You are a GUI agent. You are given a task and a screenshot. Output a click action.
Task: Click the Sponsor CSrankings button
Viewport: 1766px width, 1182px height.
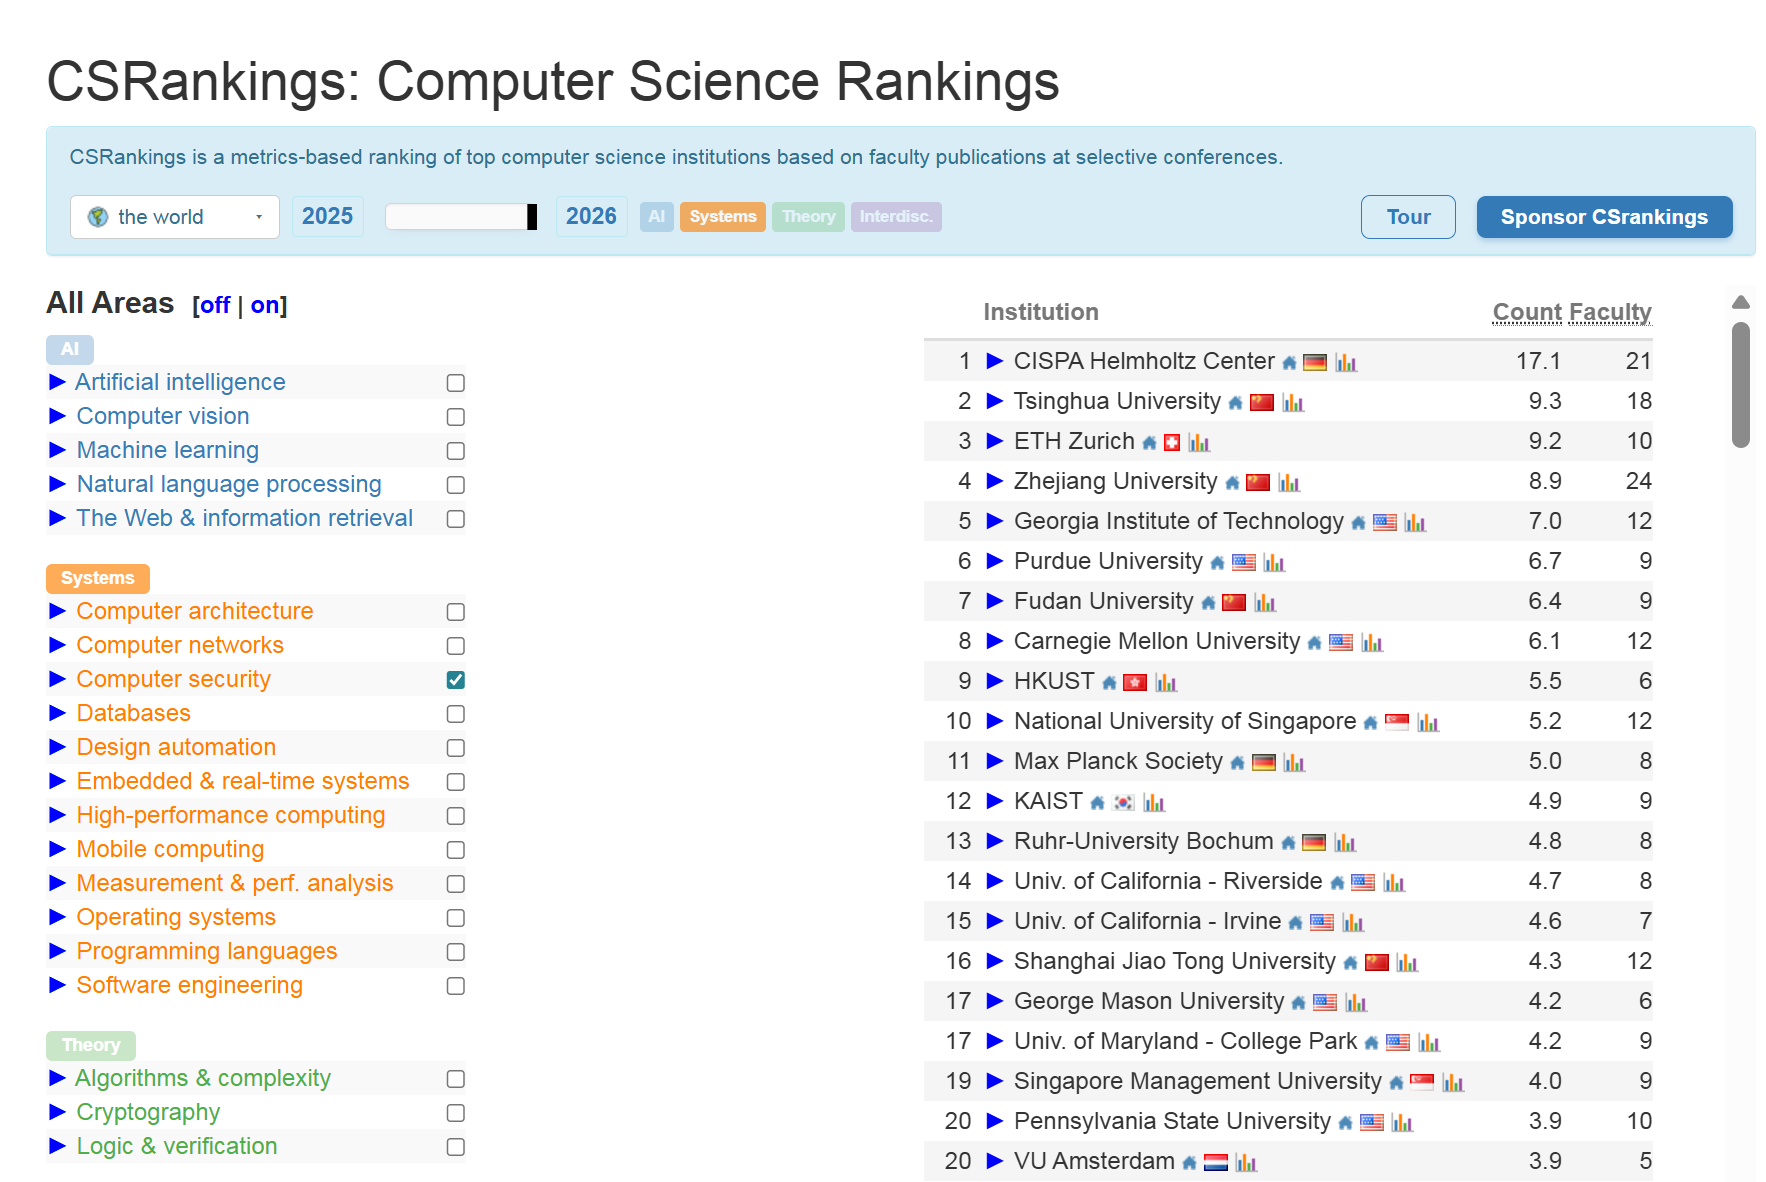click(x=1604, y=217)
